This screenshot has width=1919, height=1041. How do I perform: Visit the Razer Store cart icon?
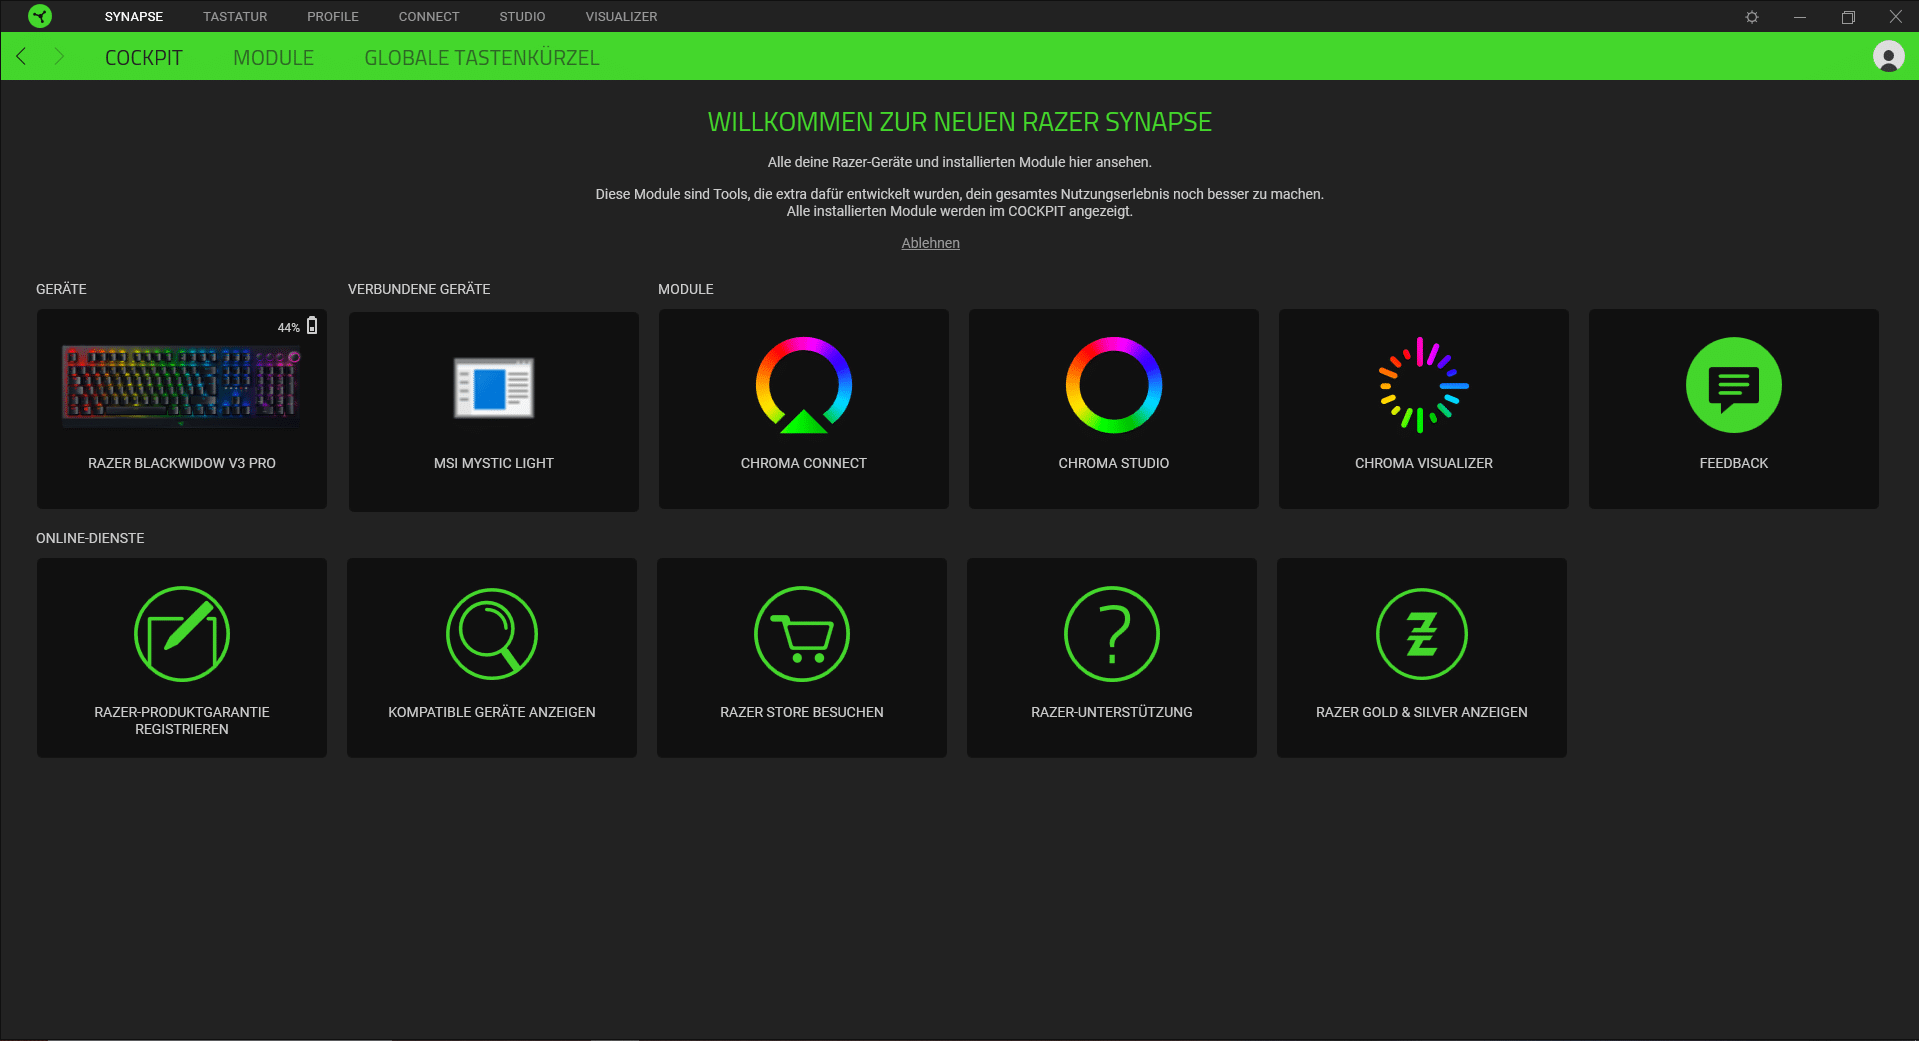(802, 634)
